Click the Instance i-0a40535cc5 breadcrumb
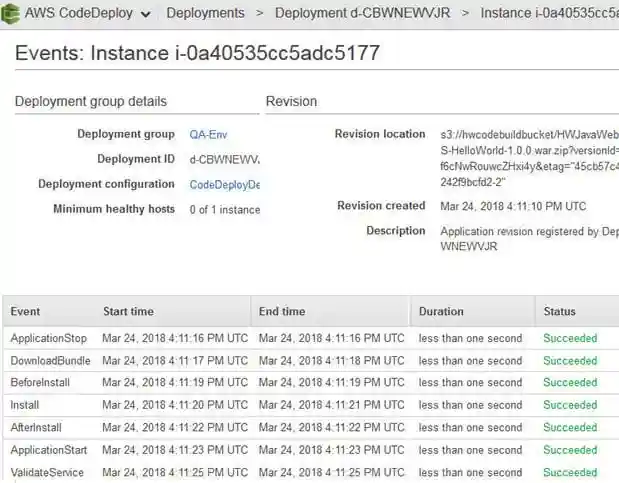Screen dimensions: 619x483 [550, 13]
